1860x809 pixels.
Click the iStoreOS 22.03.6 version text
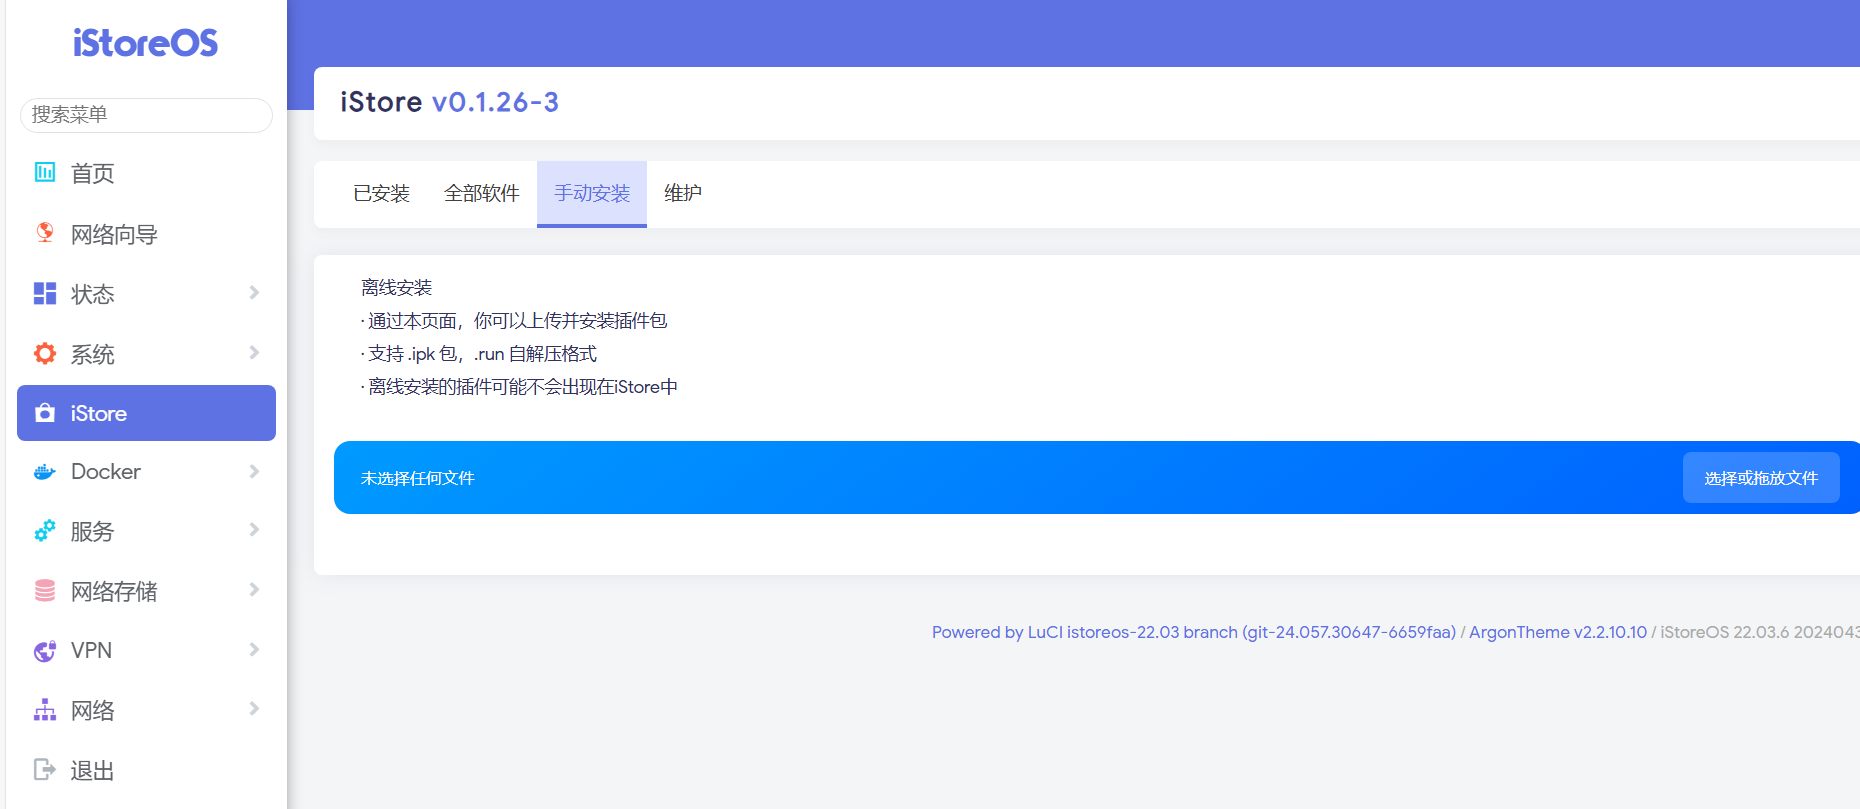1759,632
